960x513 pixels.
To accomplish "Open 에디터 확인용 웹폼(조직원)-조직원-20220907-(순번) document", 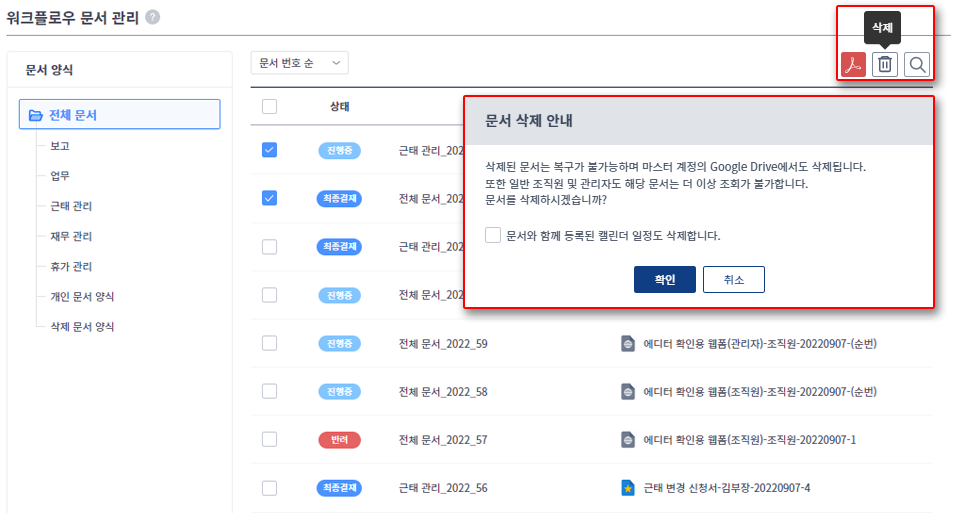I will [760, 391].
